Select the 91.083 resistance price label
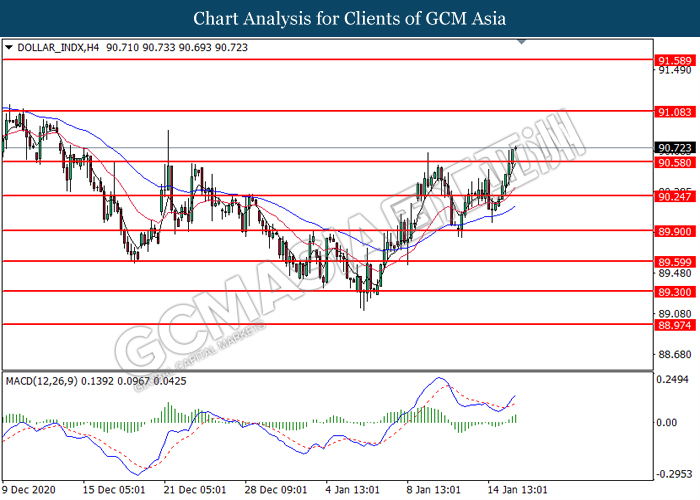Image resolution: width=700 pixels, height=500 pixels. tap(673, 111)
